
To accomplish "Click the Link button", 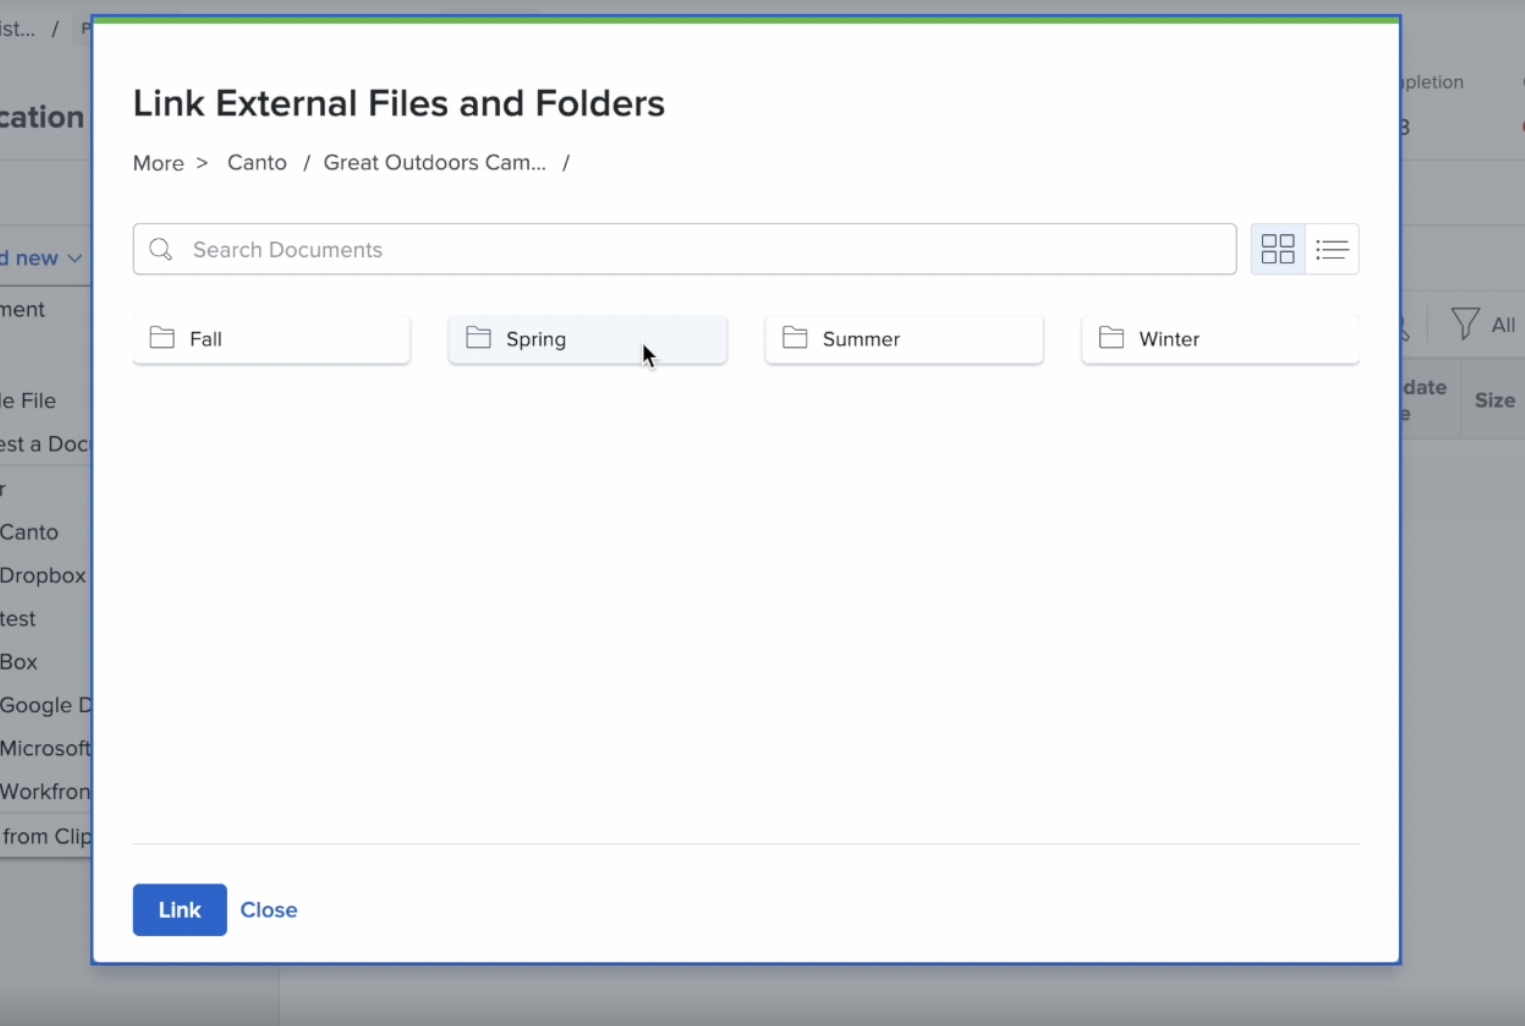I will click(x=179, y=909).
